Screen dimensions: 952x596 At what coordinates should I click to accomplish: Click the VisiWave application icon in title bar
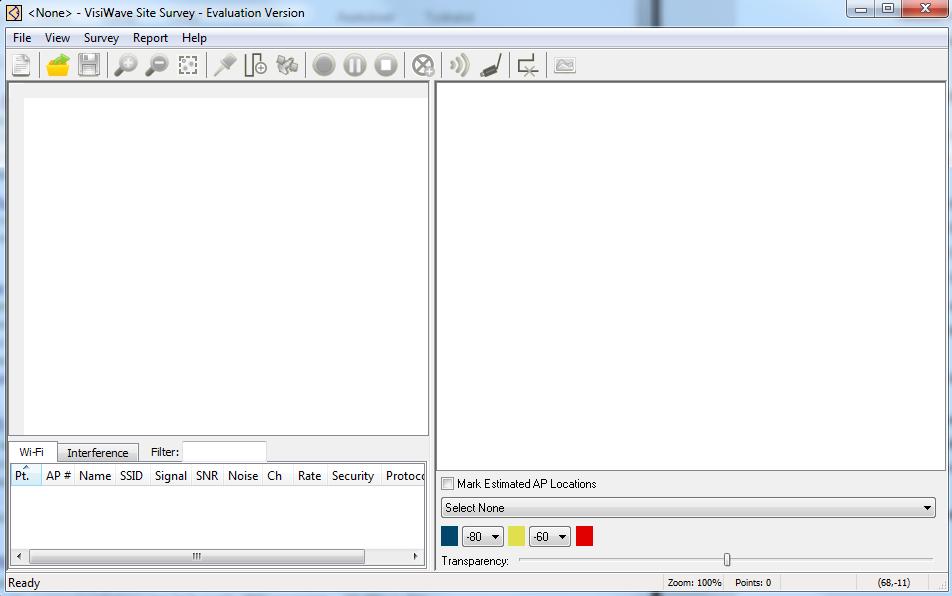tap(13, 12)
